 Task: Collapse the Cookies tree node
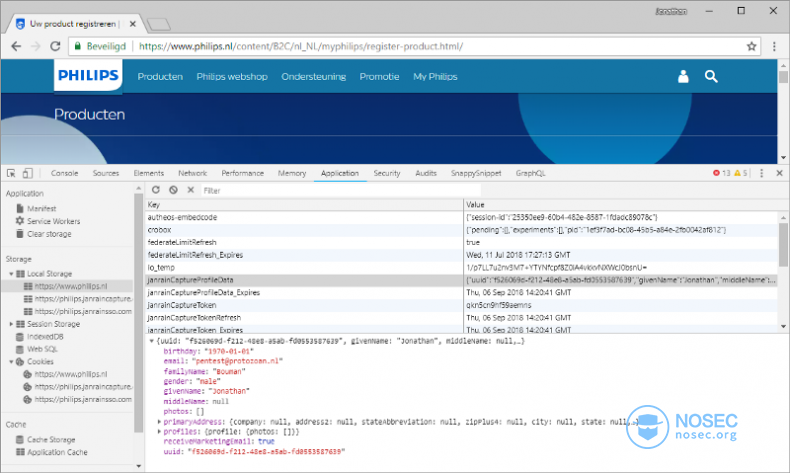point(11,362)
